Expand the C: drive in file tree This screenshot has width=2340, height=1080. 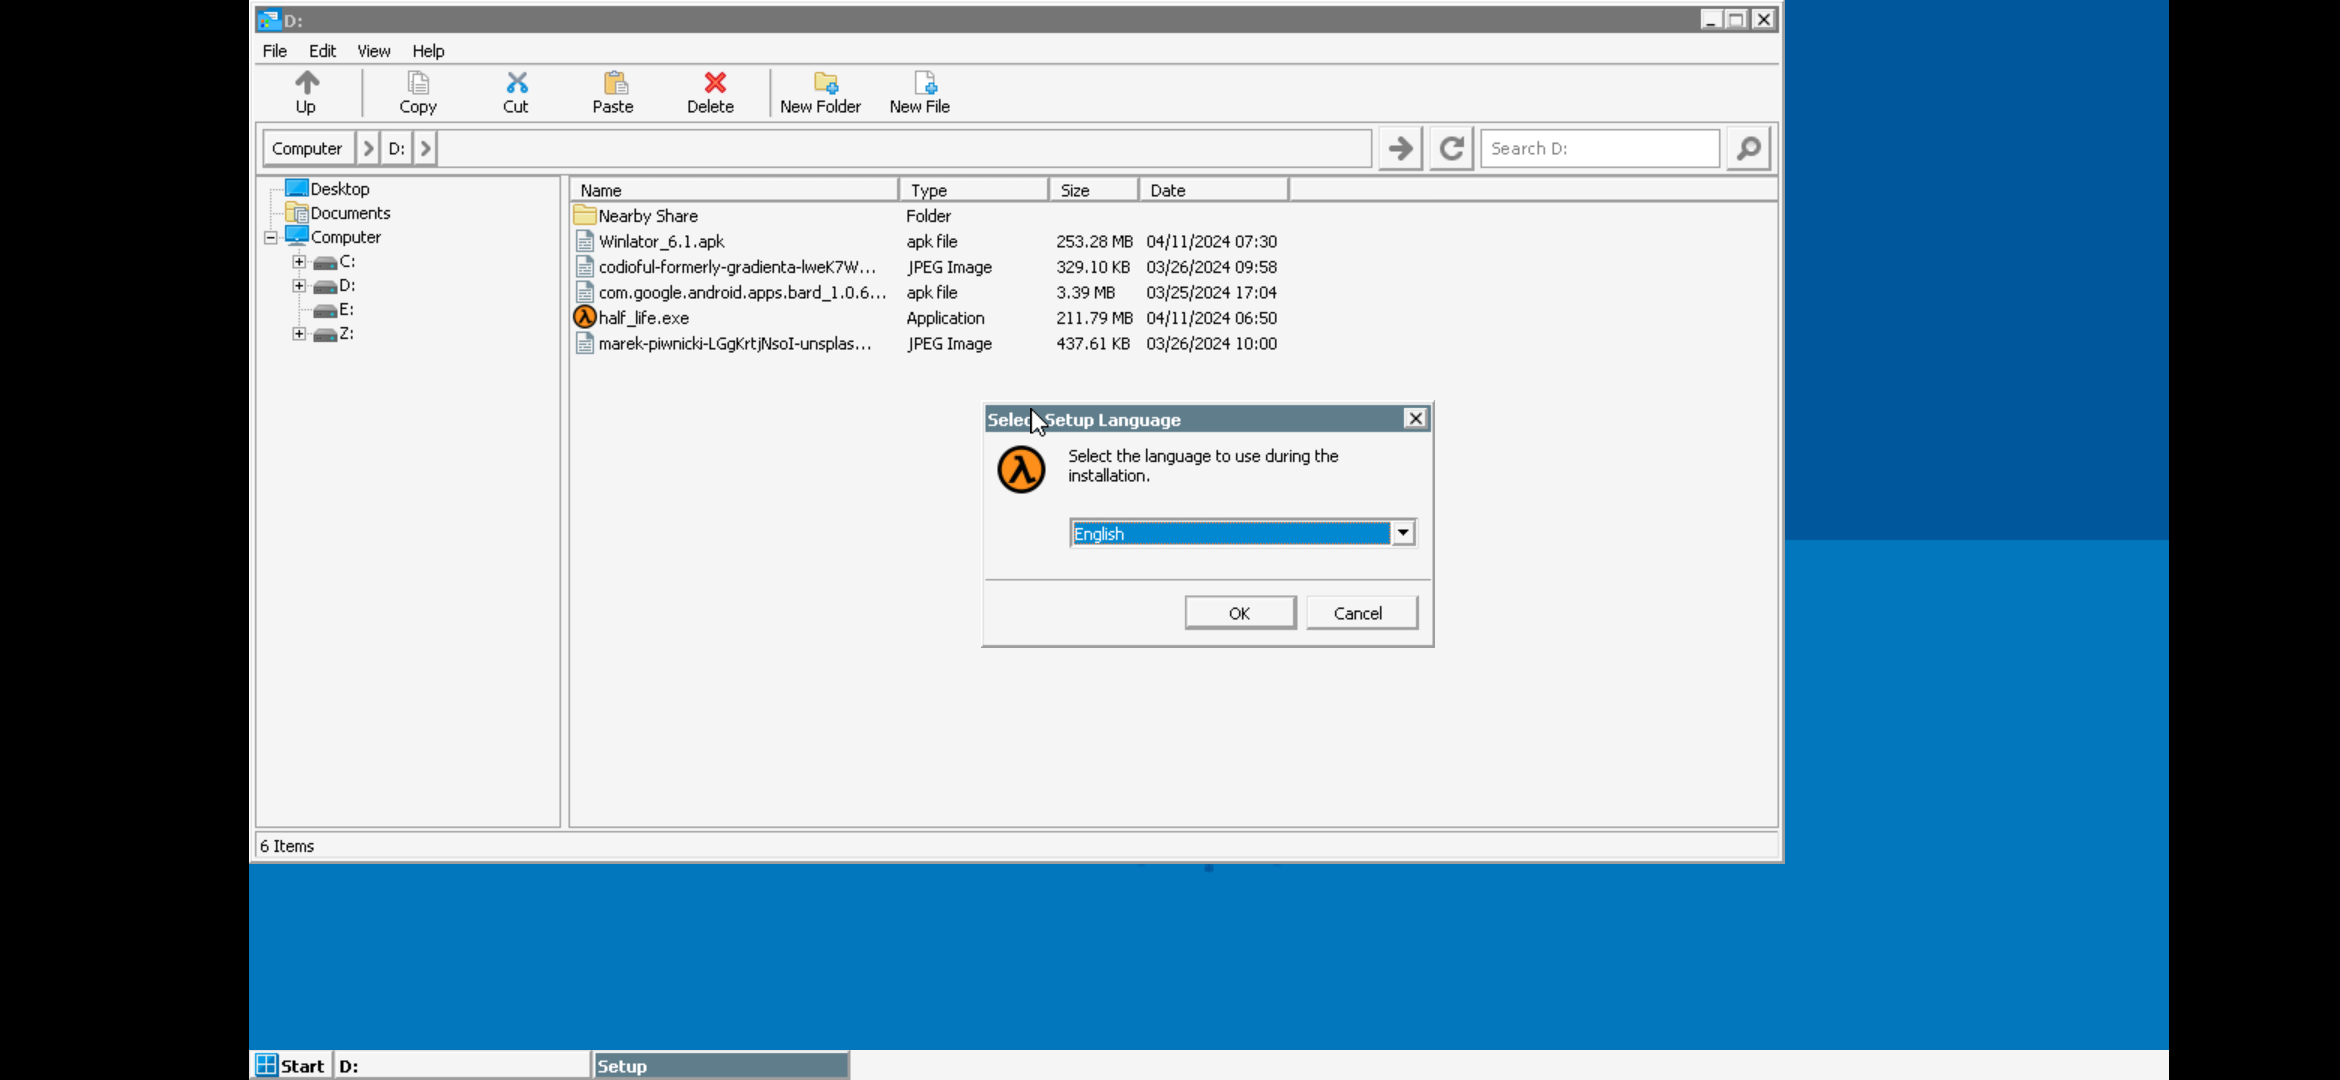point(298,261)
